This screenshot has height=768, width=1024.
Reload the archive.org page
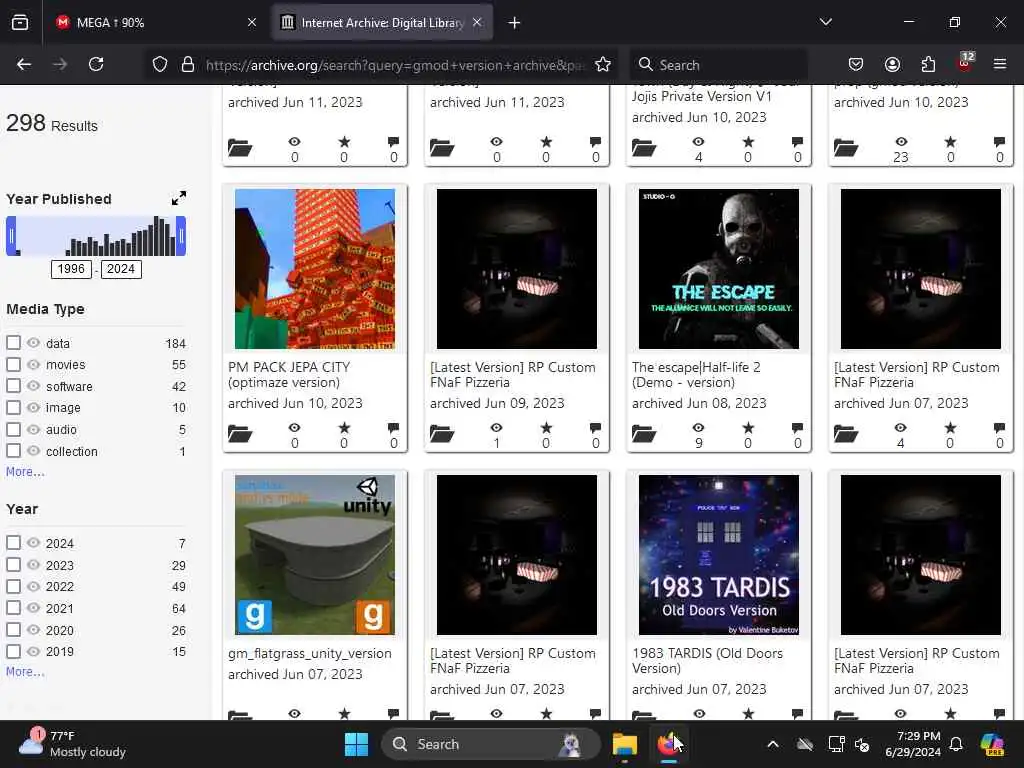[x=96, y=64]
